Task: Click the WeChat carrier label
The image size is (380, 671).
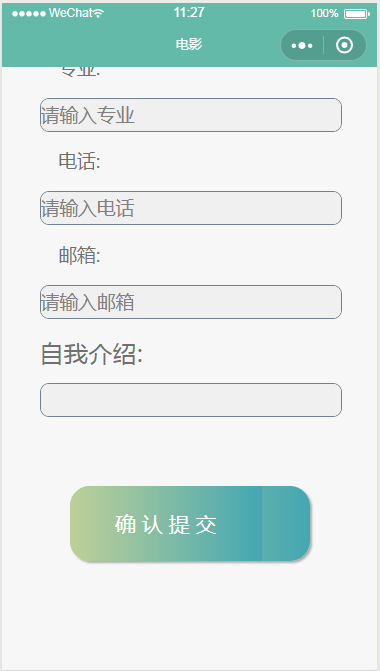Action: [x=71, y=13]
